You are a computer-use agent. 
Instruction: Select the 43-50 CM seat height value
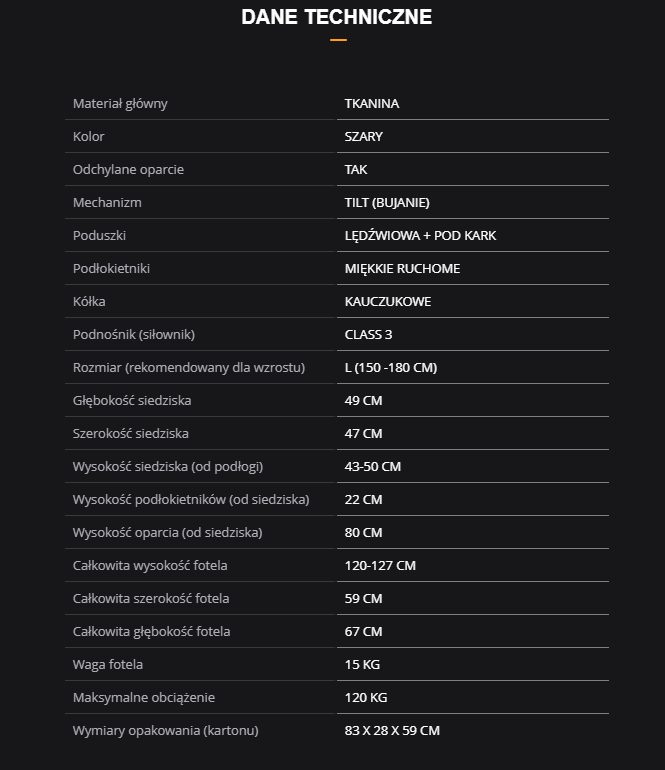coord(373,467)
